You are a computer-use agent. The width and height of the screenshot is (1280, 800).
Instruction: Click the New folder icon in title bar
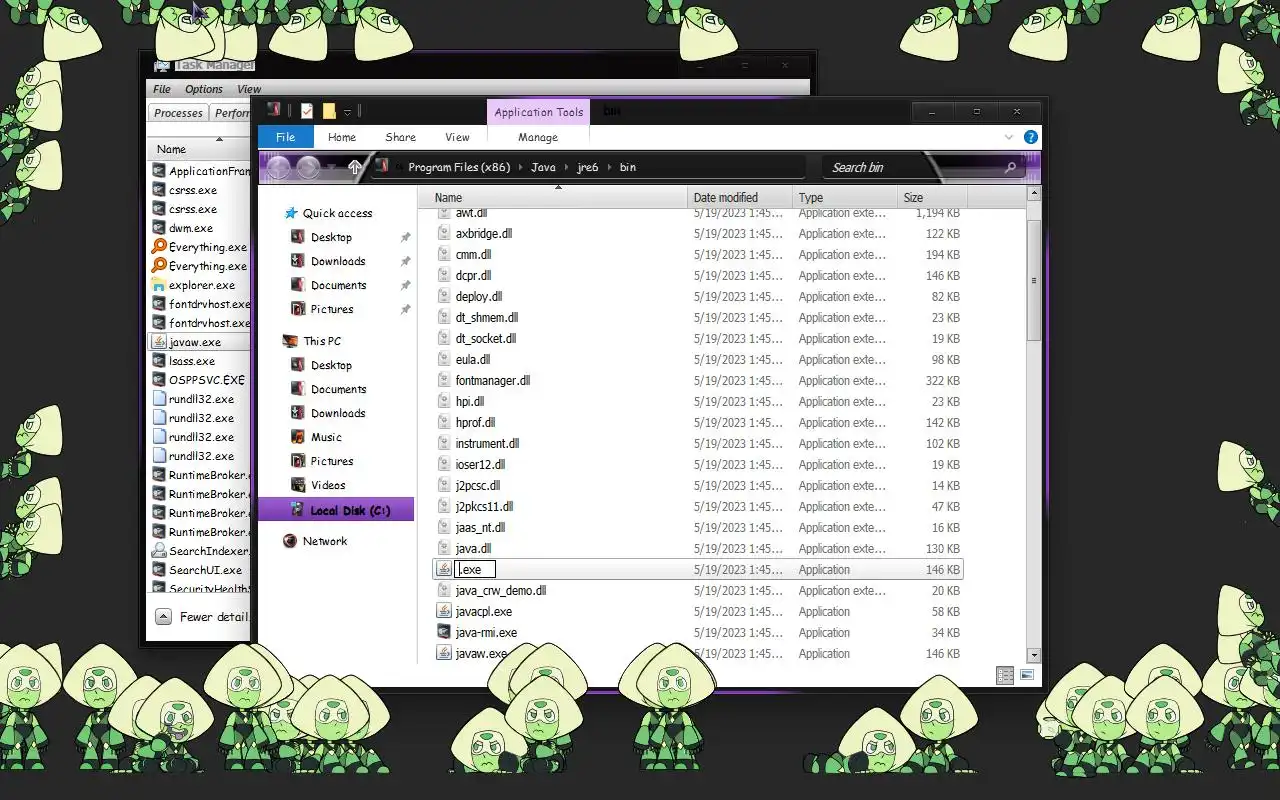(x=329, y=111)
